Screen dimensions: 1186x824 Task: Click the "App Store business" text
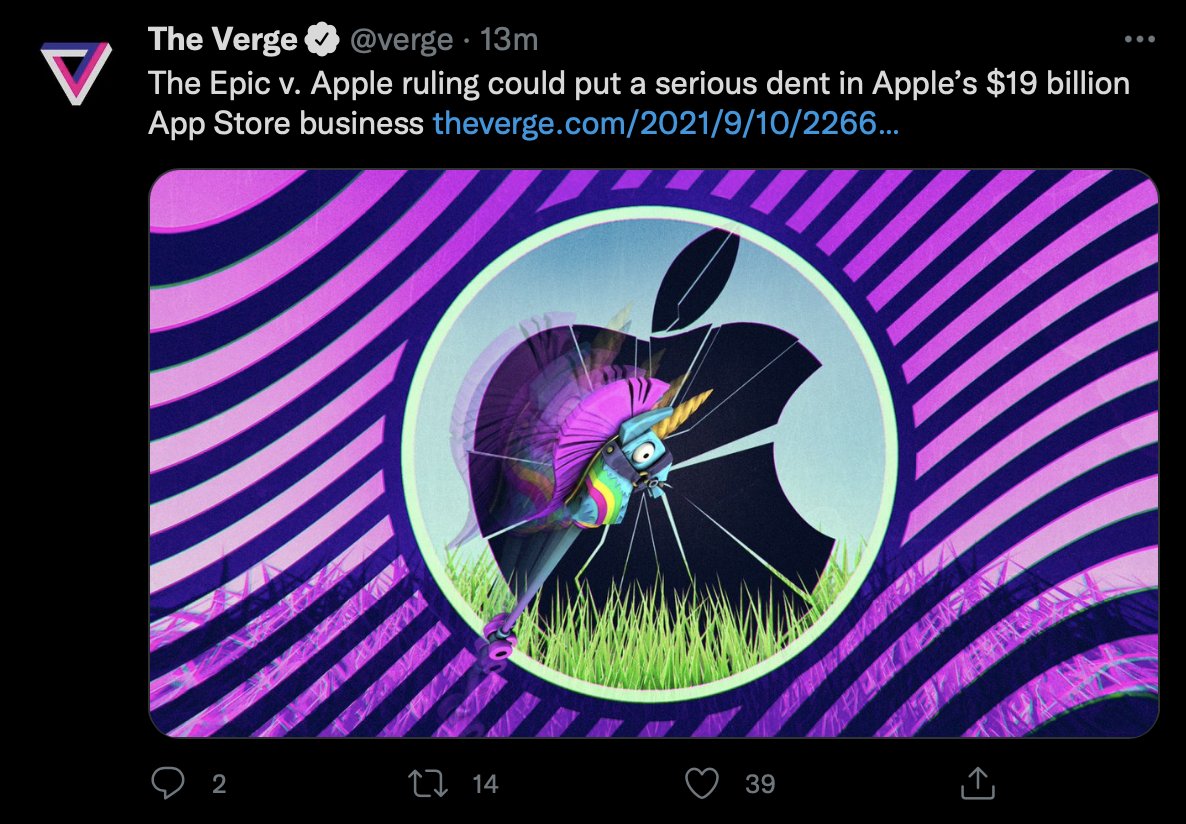click(285, 124)
